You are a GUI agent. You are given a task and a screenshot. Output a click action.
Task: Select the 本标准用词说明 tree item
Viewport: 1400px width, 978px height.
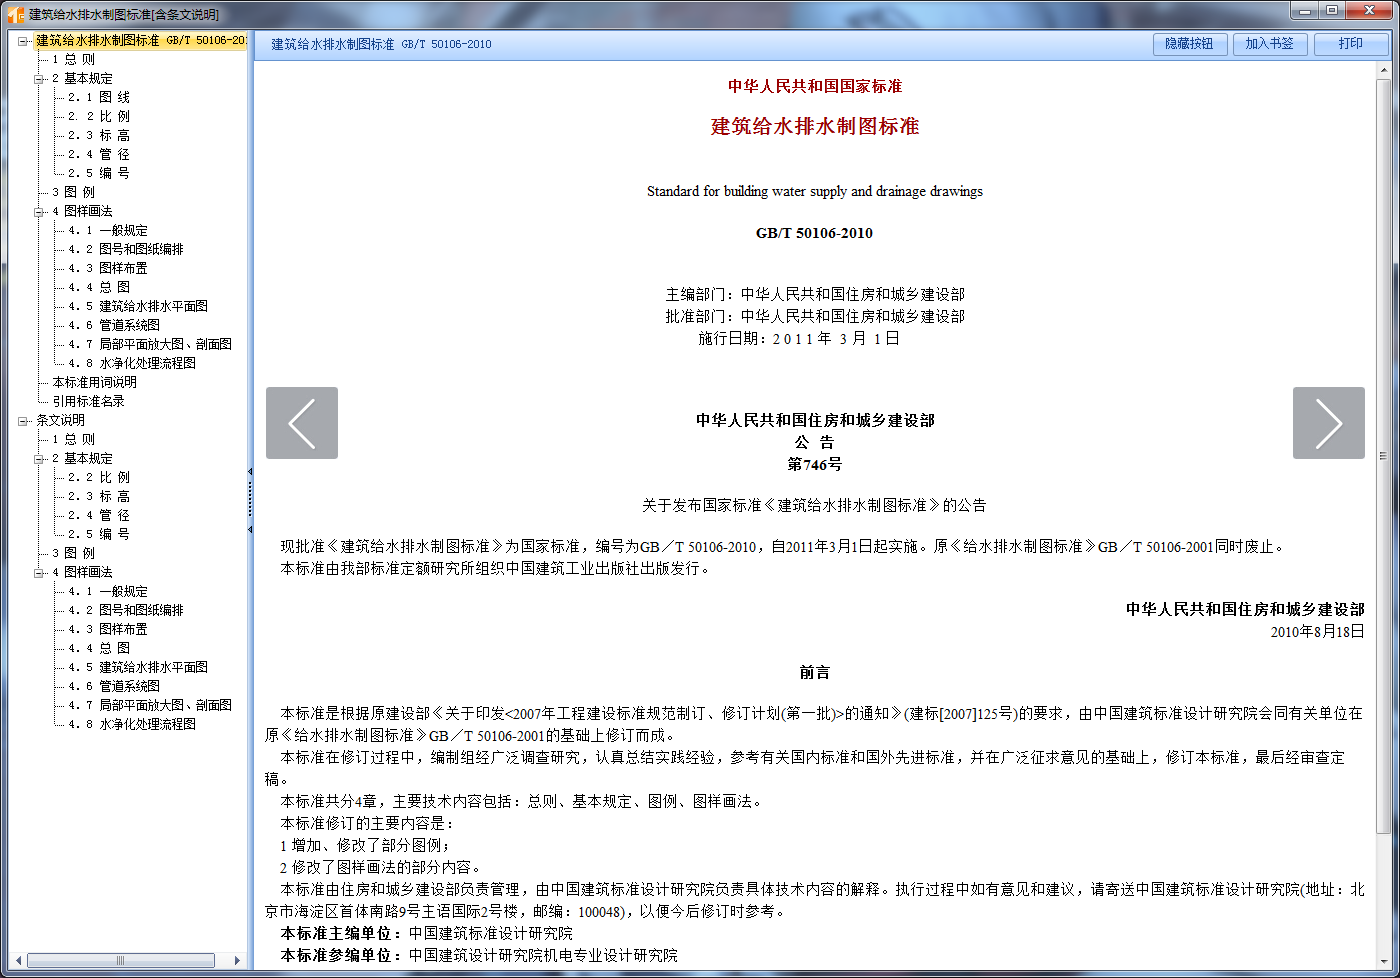(95, 383)
